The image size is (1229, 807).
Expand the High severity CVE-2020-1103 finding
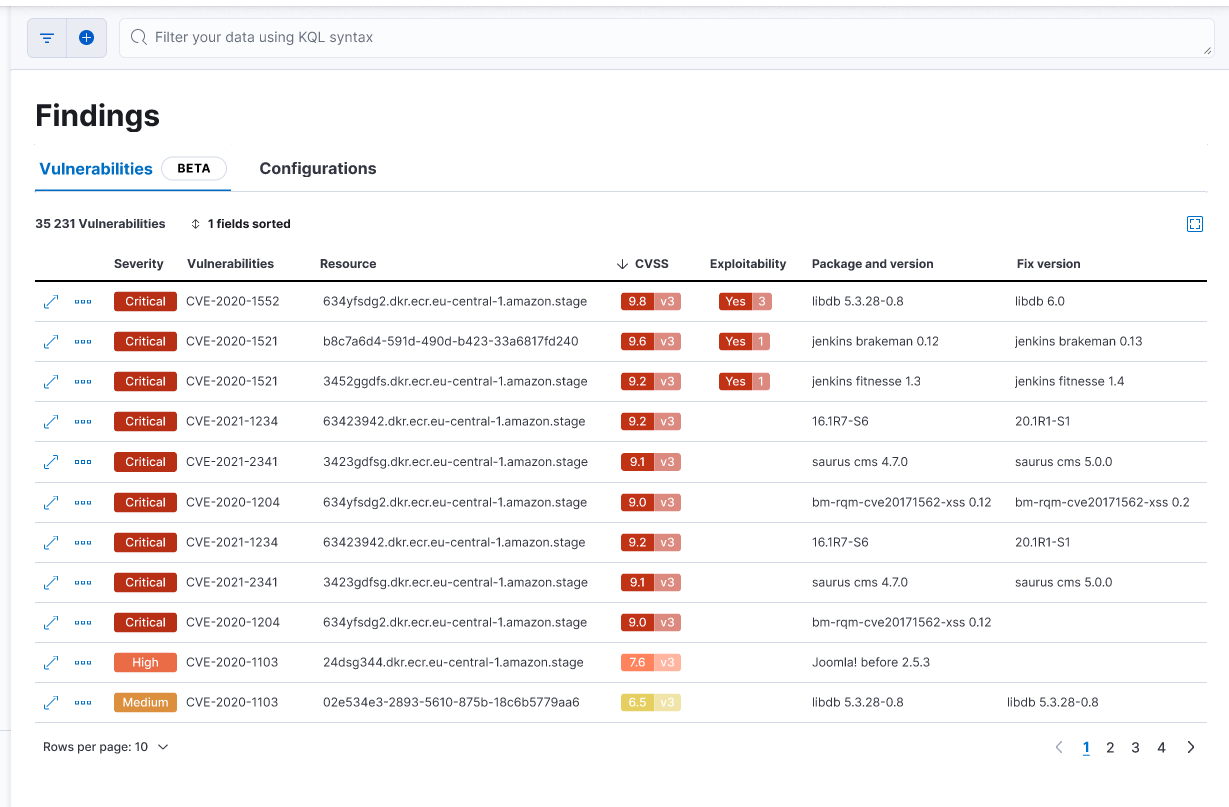[x=50, y=662]
